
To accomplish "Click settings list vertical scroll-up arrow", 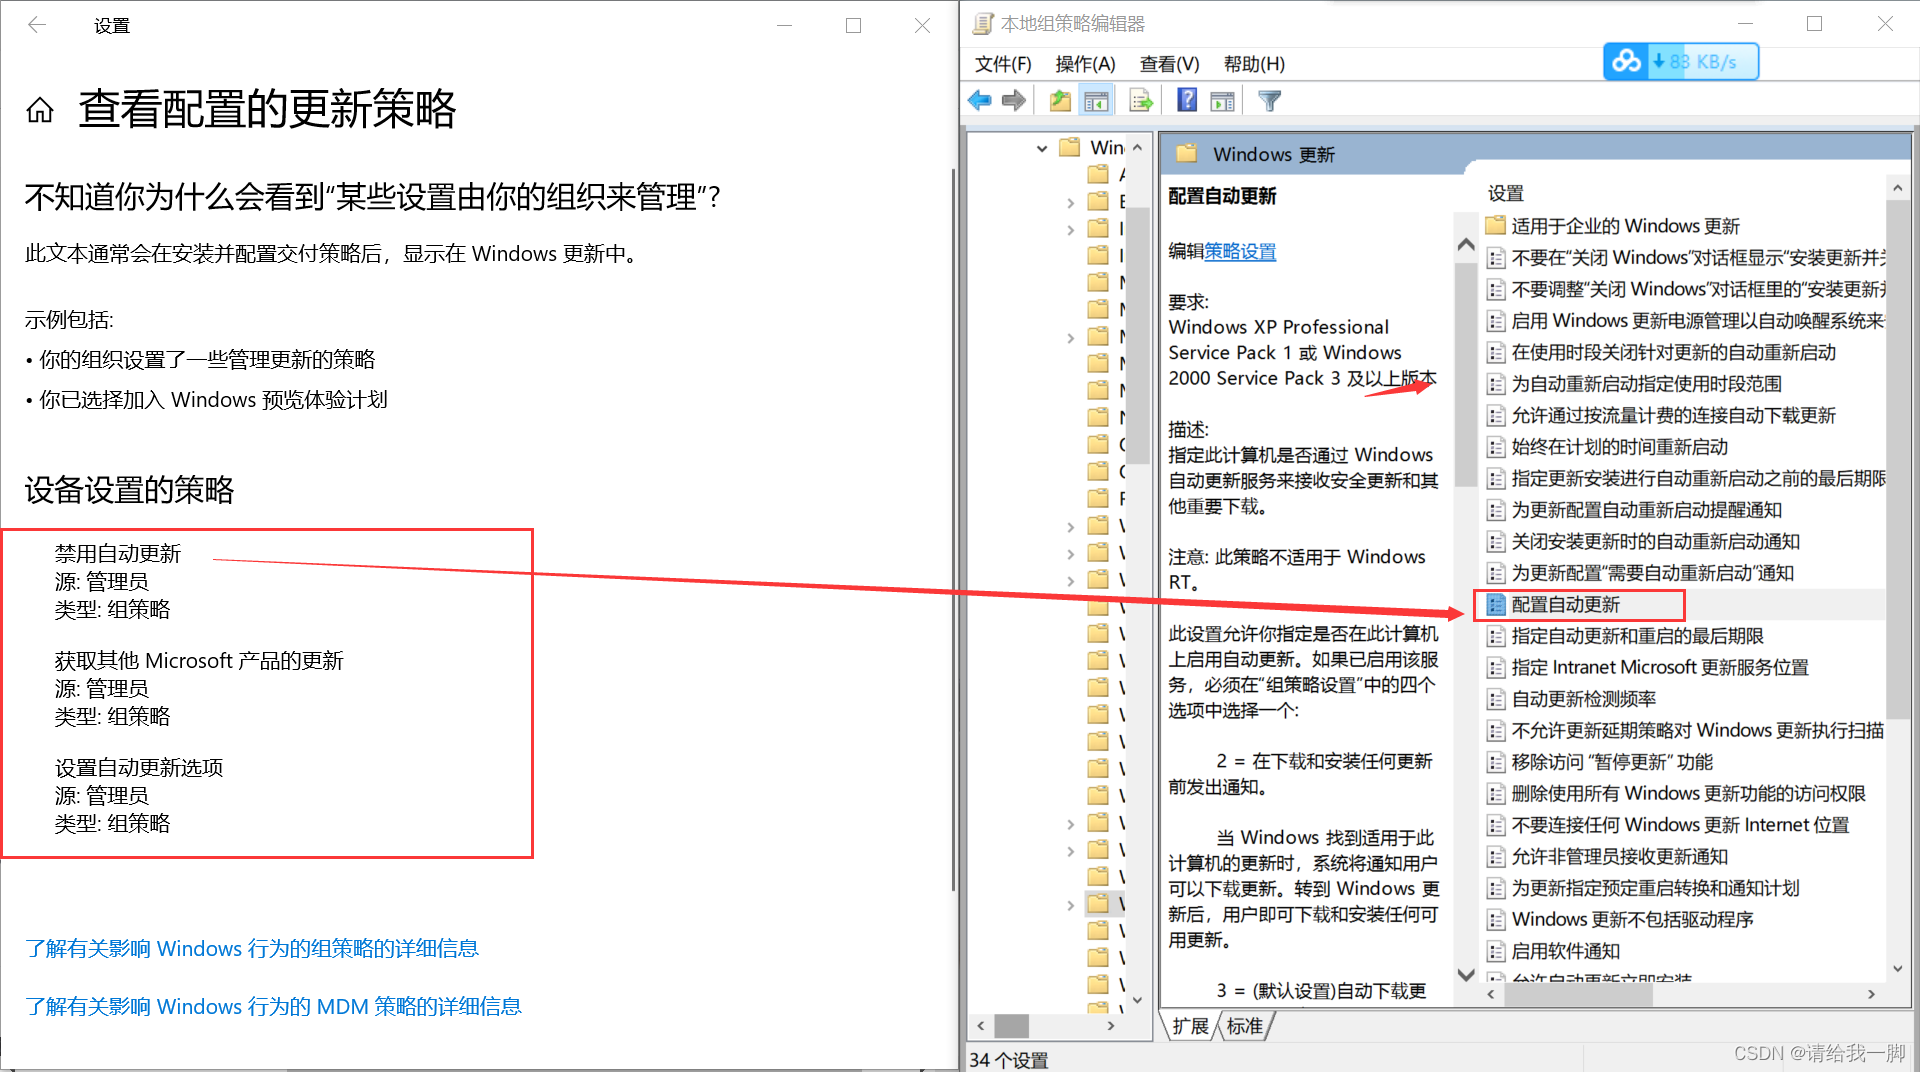I will (x=1897, y=188).
